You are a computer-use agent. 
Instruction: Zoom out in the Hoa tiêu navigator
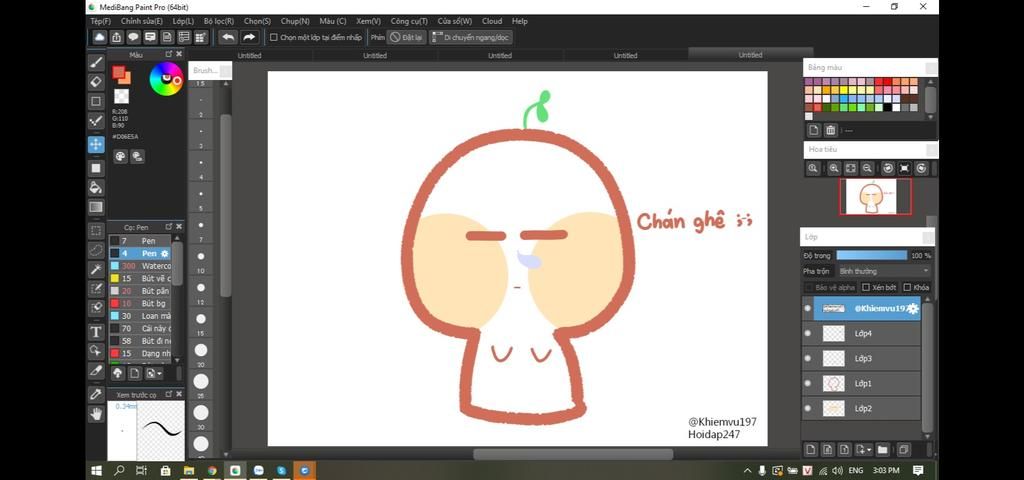point(867,168)
